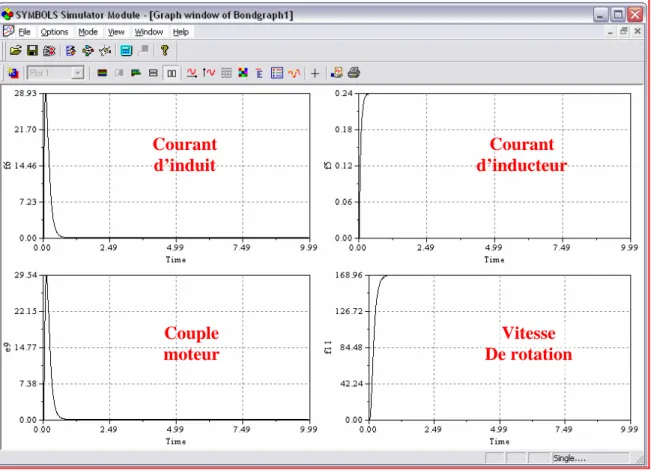This screenshot has width=651, height=473.
Task: Open the File menu
Action: [x=24, y=32]
